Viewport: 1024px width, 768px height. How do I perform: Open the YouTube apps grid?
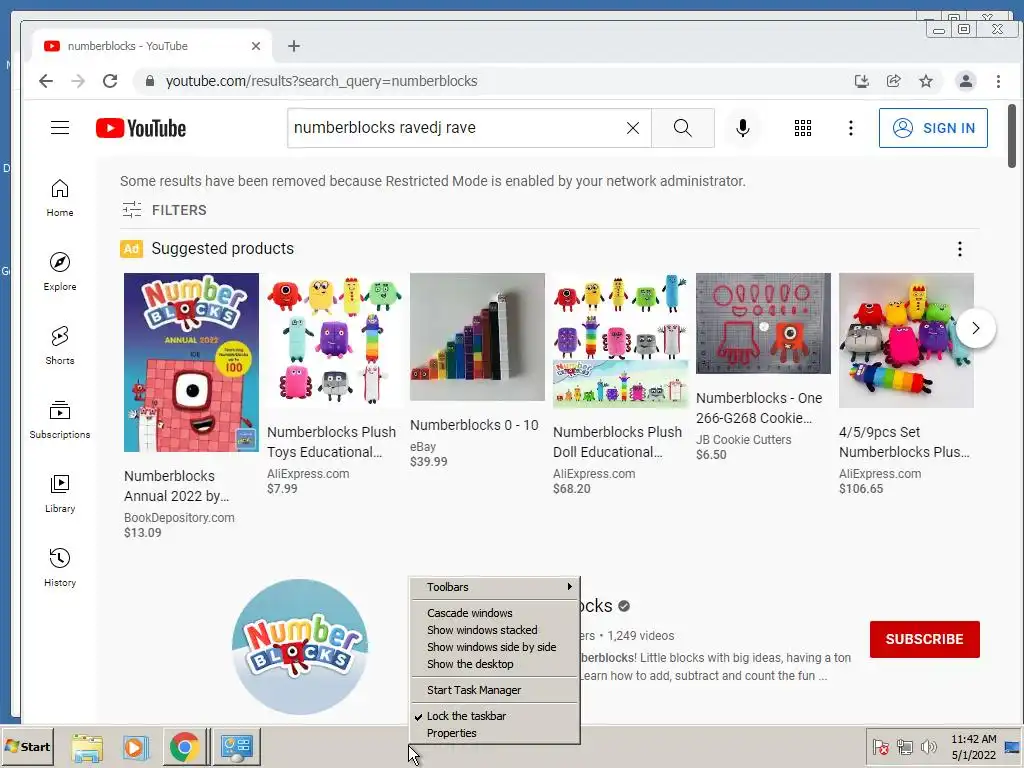tap(803, 128)
